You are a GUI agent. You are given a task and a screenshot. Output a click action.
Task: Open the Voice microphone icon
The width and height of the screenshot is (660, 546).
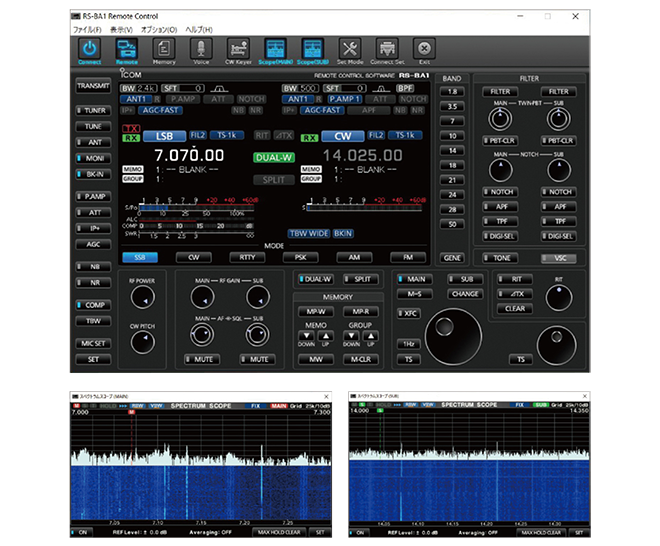tap(201, 50)
